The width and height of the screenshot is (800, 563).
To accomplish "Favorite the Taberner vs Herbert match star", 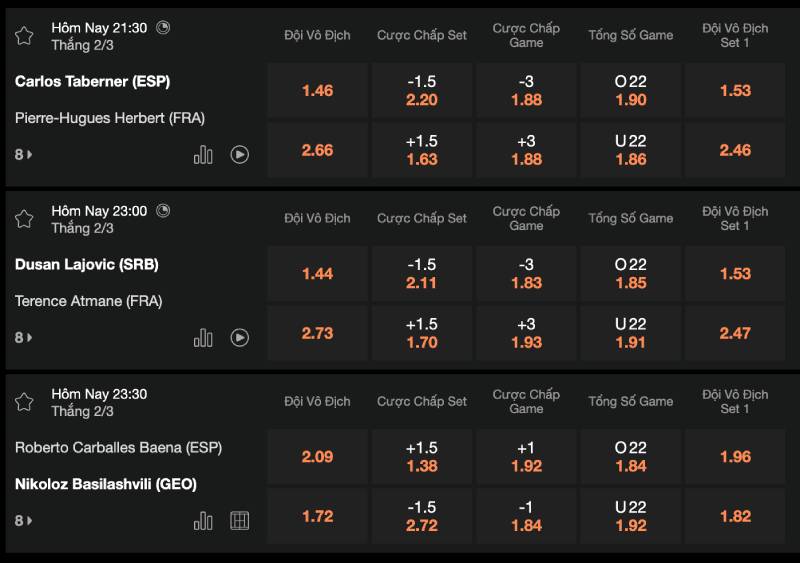I will tap(24, 36).
